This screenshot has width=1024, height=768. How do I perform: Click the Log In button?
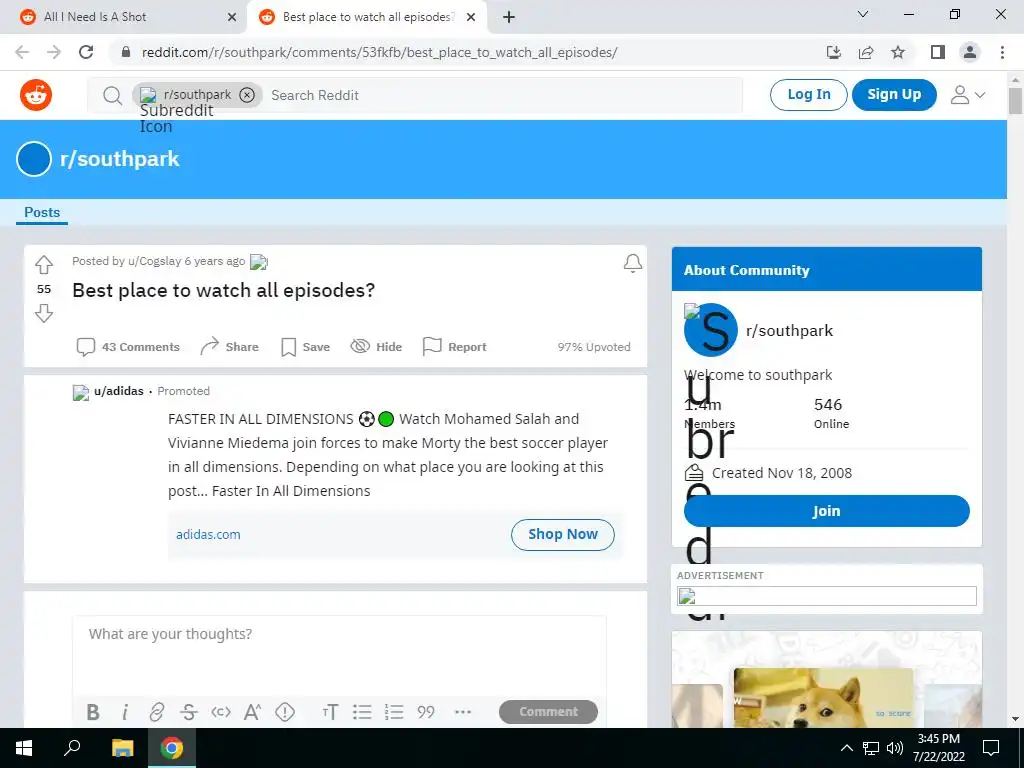(808, 95)
